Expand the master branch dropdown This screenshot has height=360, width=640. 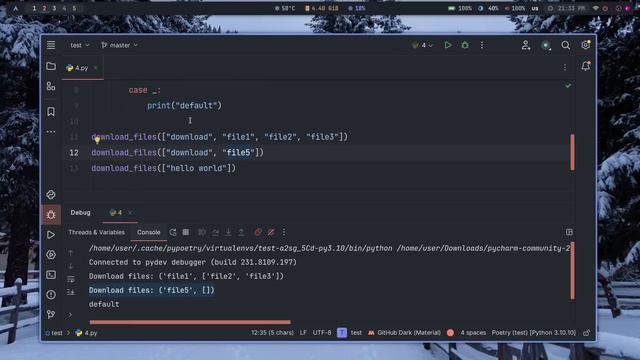pos(120,45)
